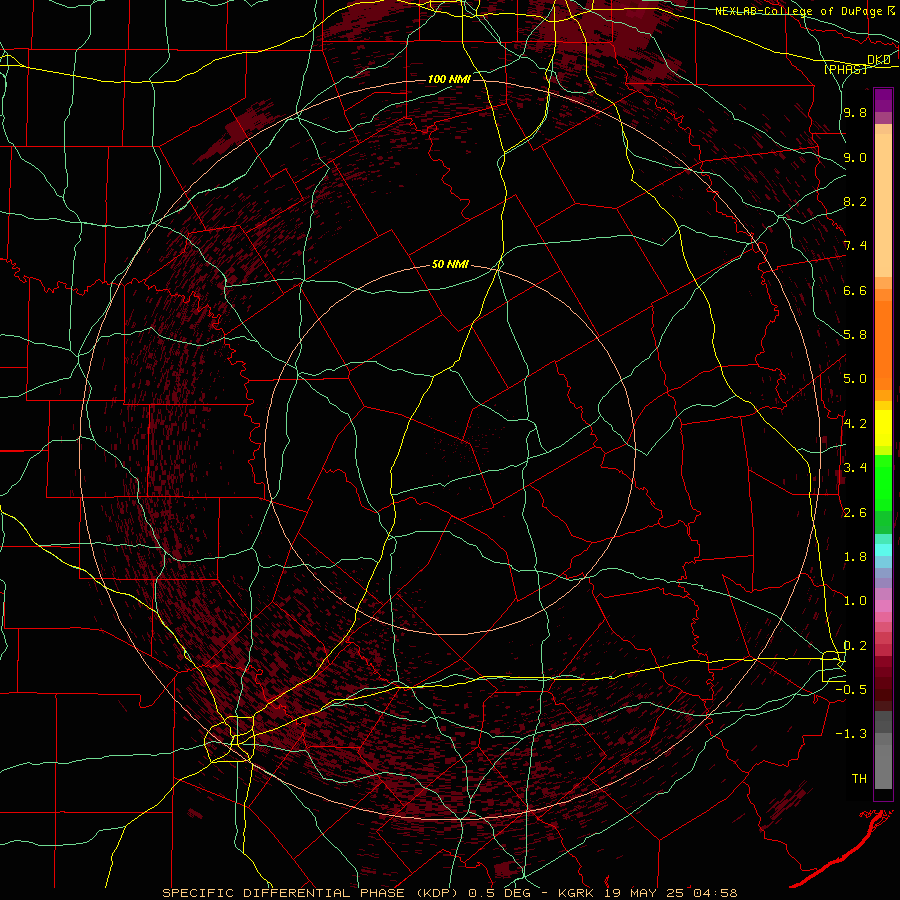The image size is (900, 900).
Task: Click the 2.6 legend value
Action: tap(855, 513)
